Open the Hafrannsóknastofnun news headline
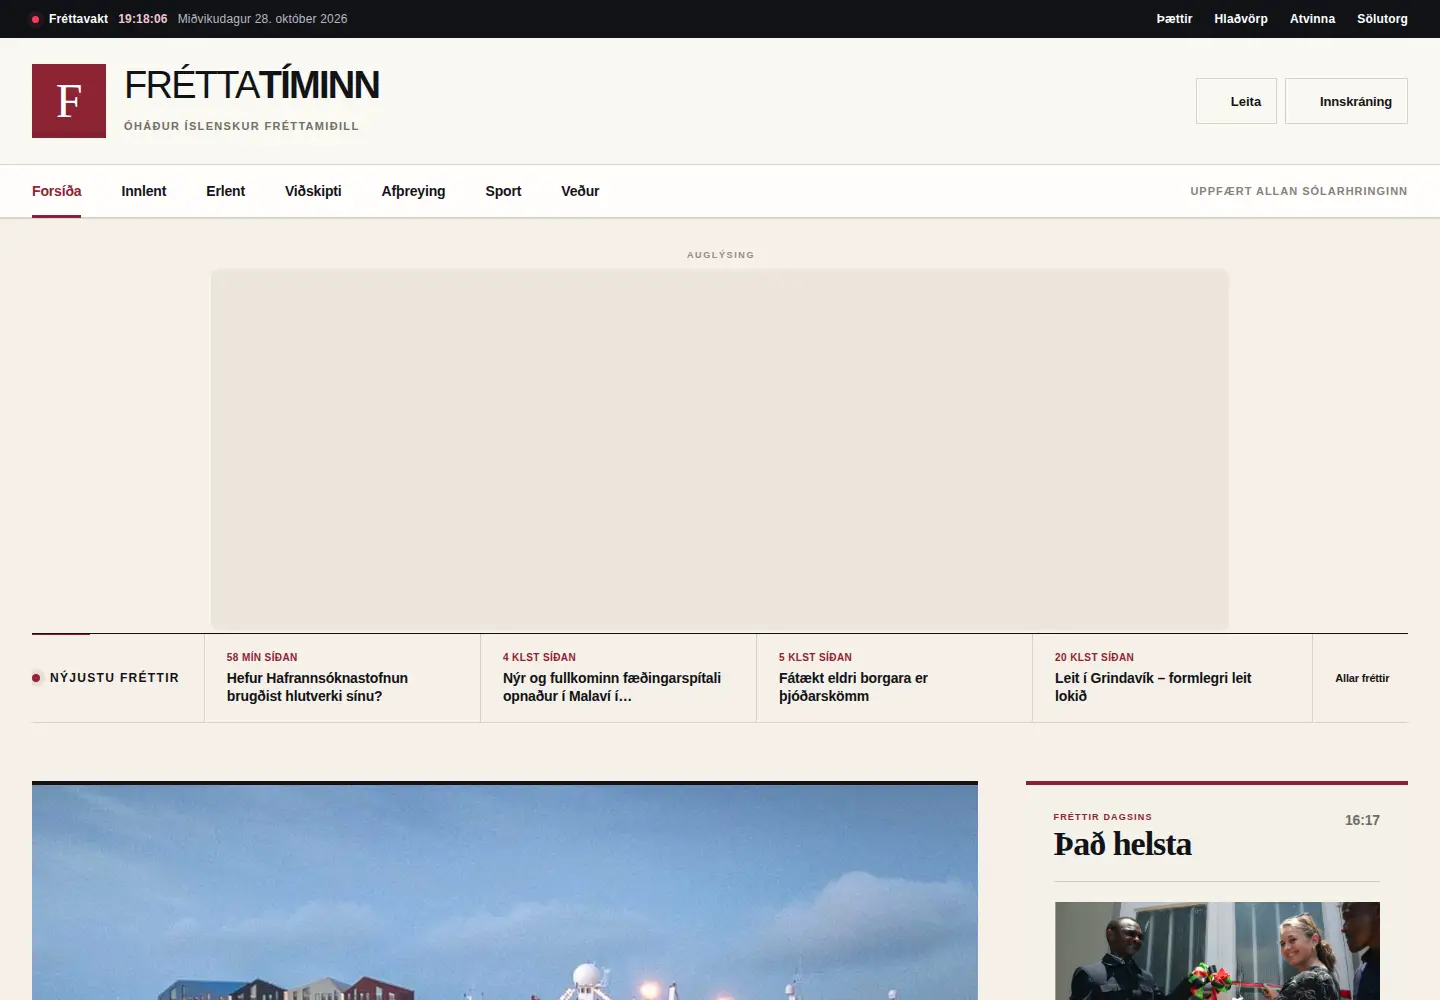Image resolution: width=1440 pixels, height=1000 pixels. click(317, 687)
